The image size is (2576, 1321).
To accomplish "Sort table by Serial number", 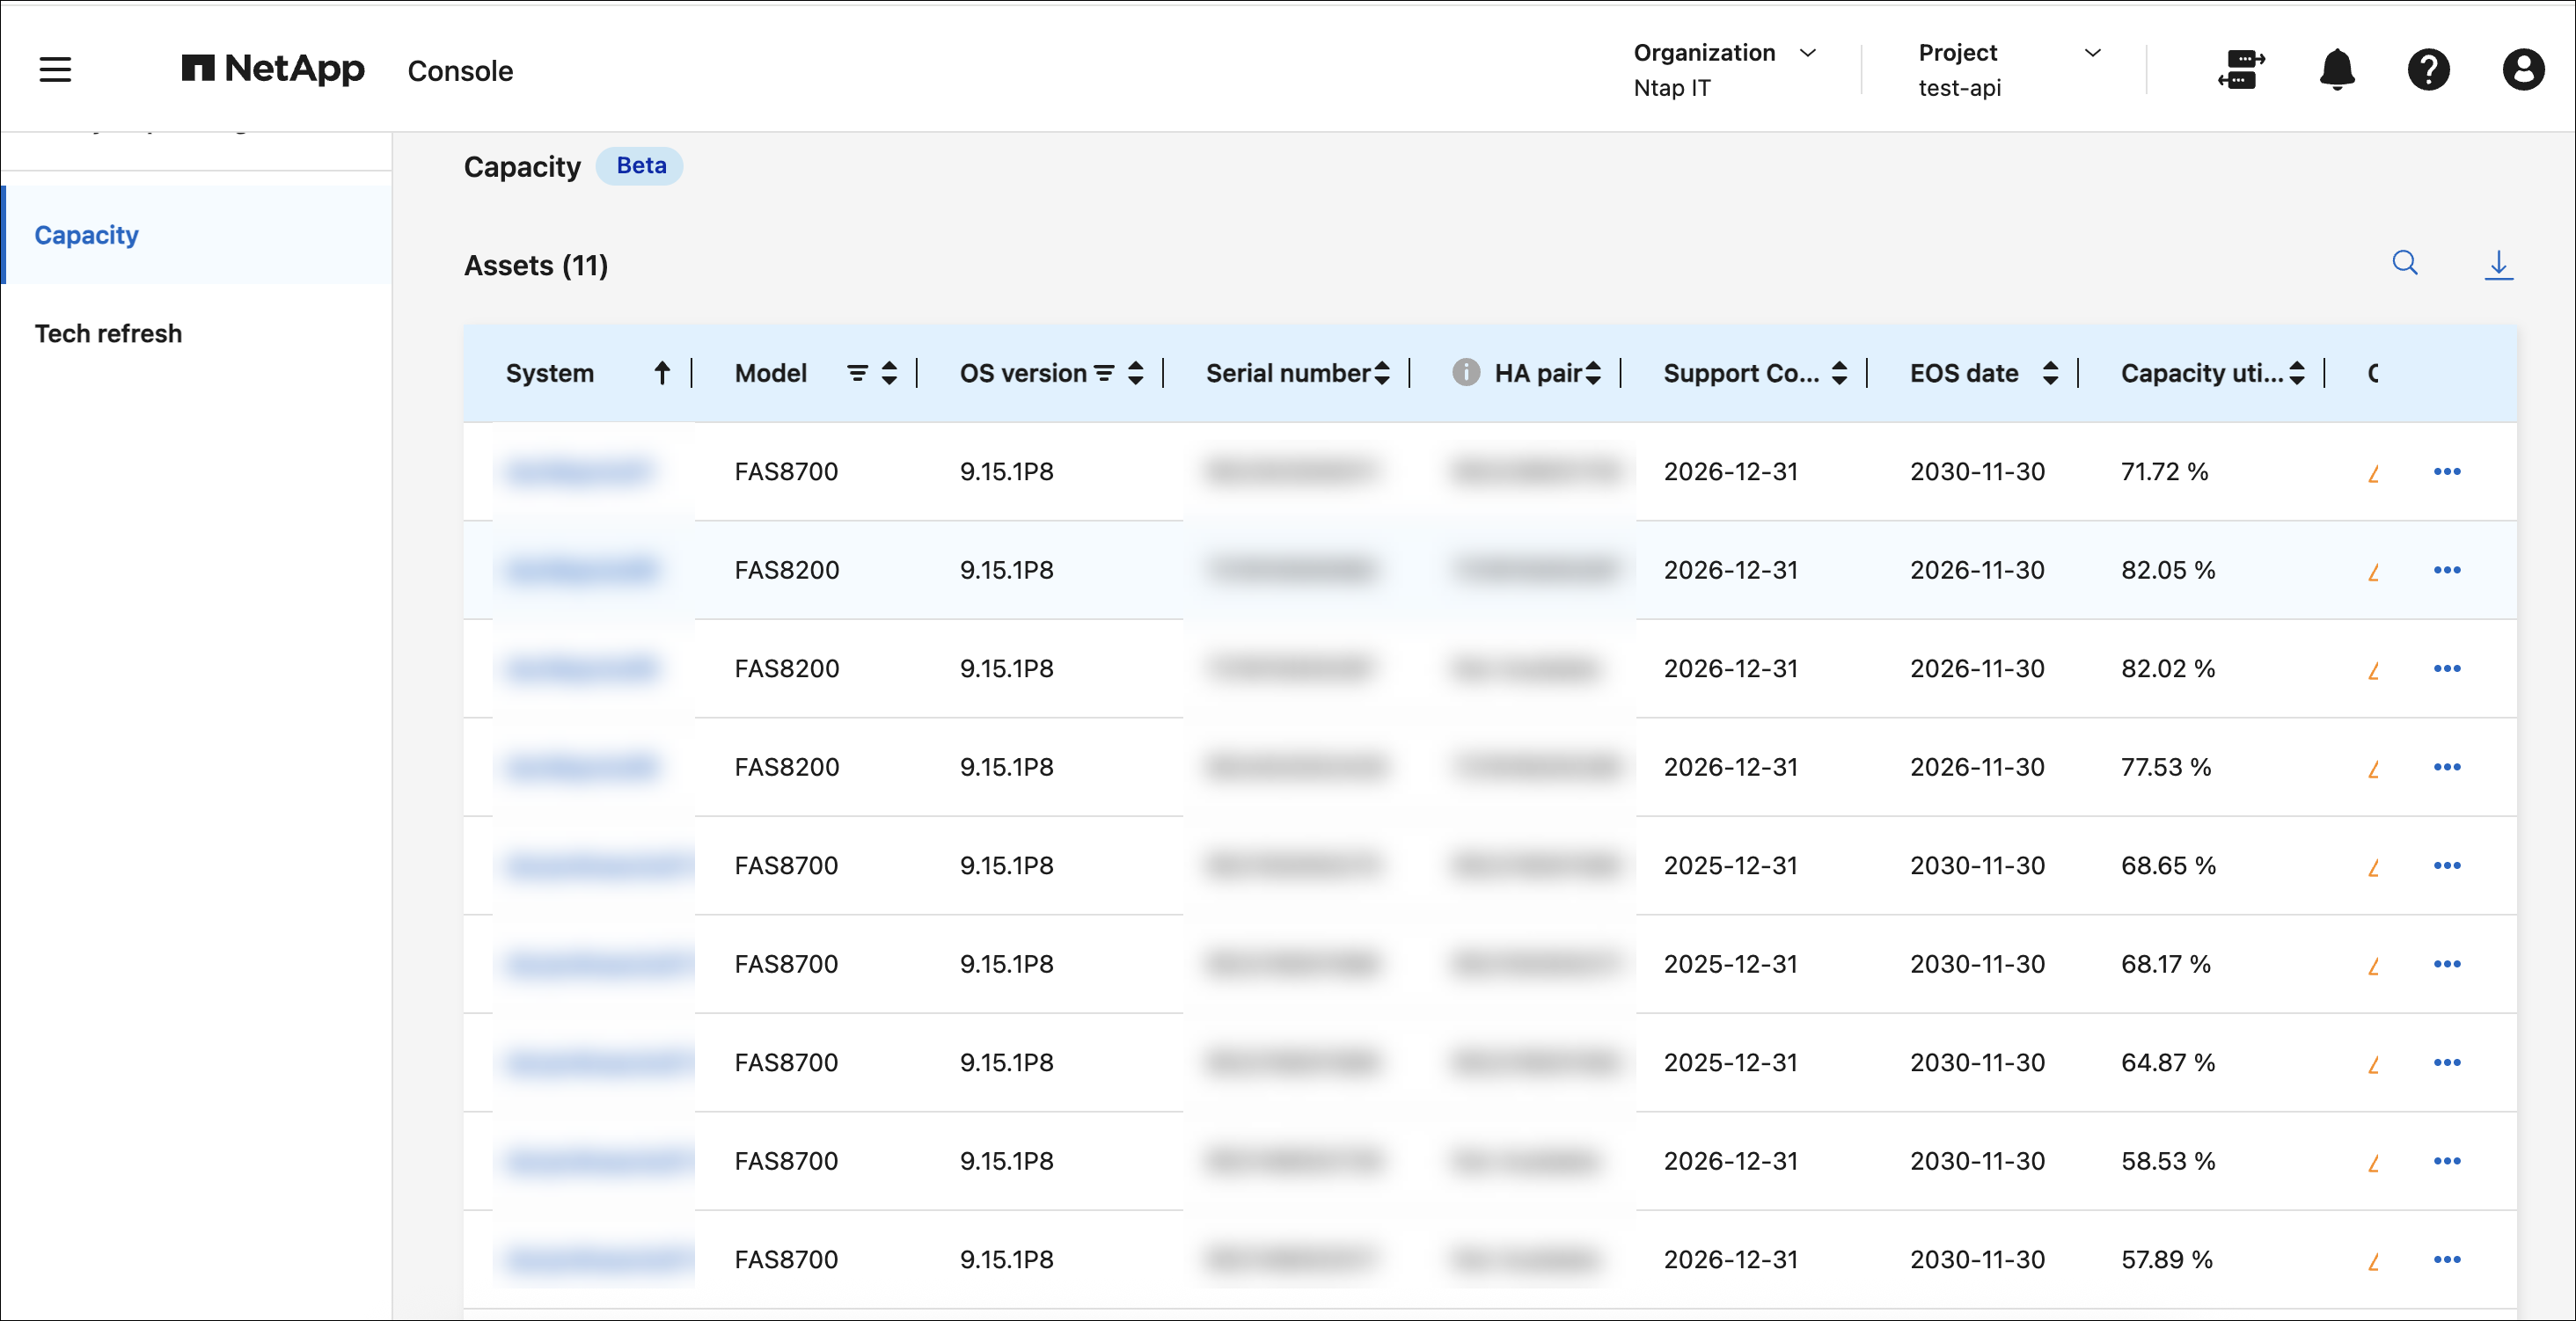I will pyautogui.click(x=1382, y=373).
